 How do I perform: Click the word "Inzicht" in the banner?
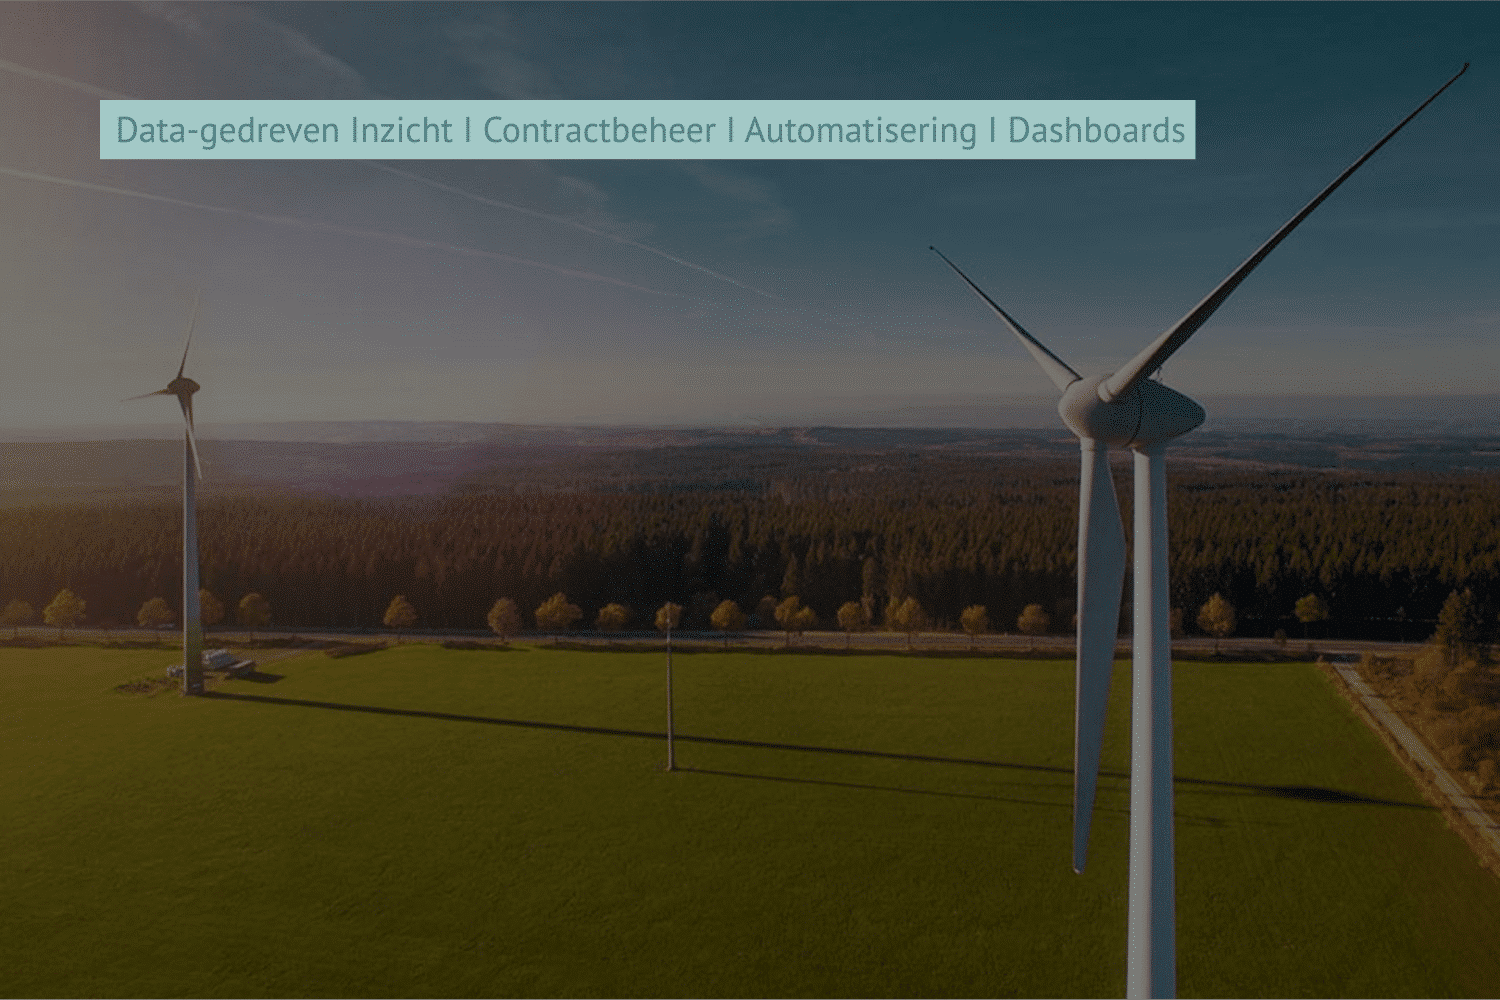click(401, 130)
